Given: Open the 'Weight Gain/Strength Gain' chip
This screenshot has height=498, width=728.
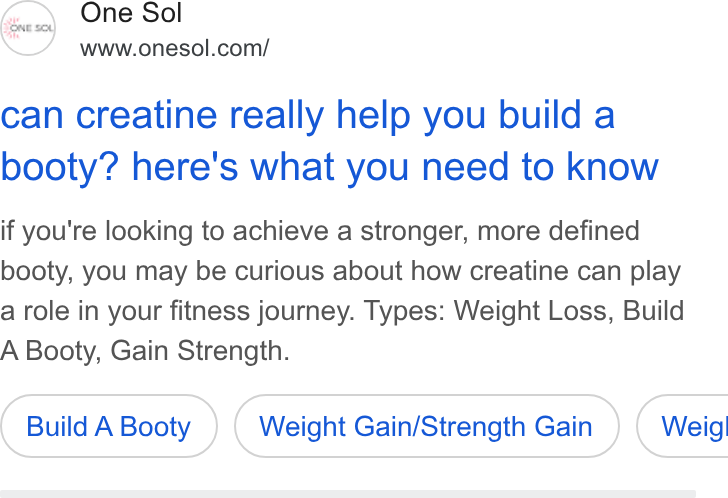Looking at the screenshot, I should [426, 426].
